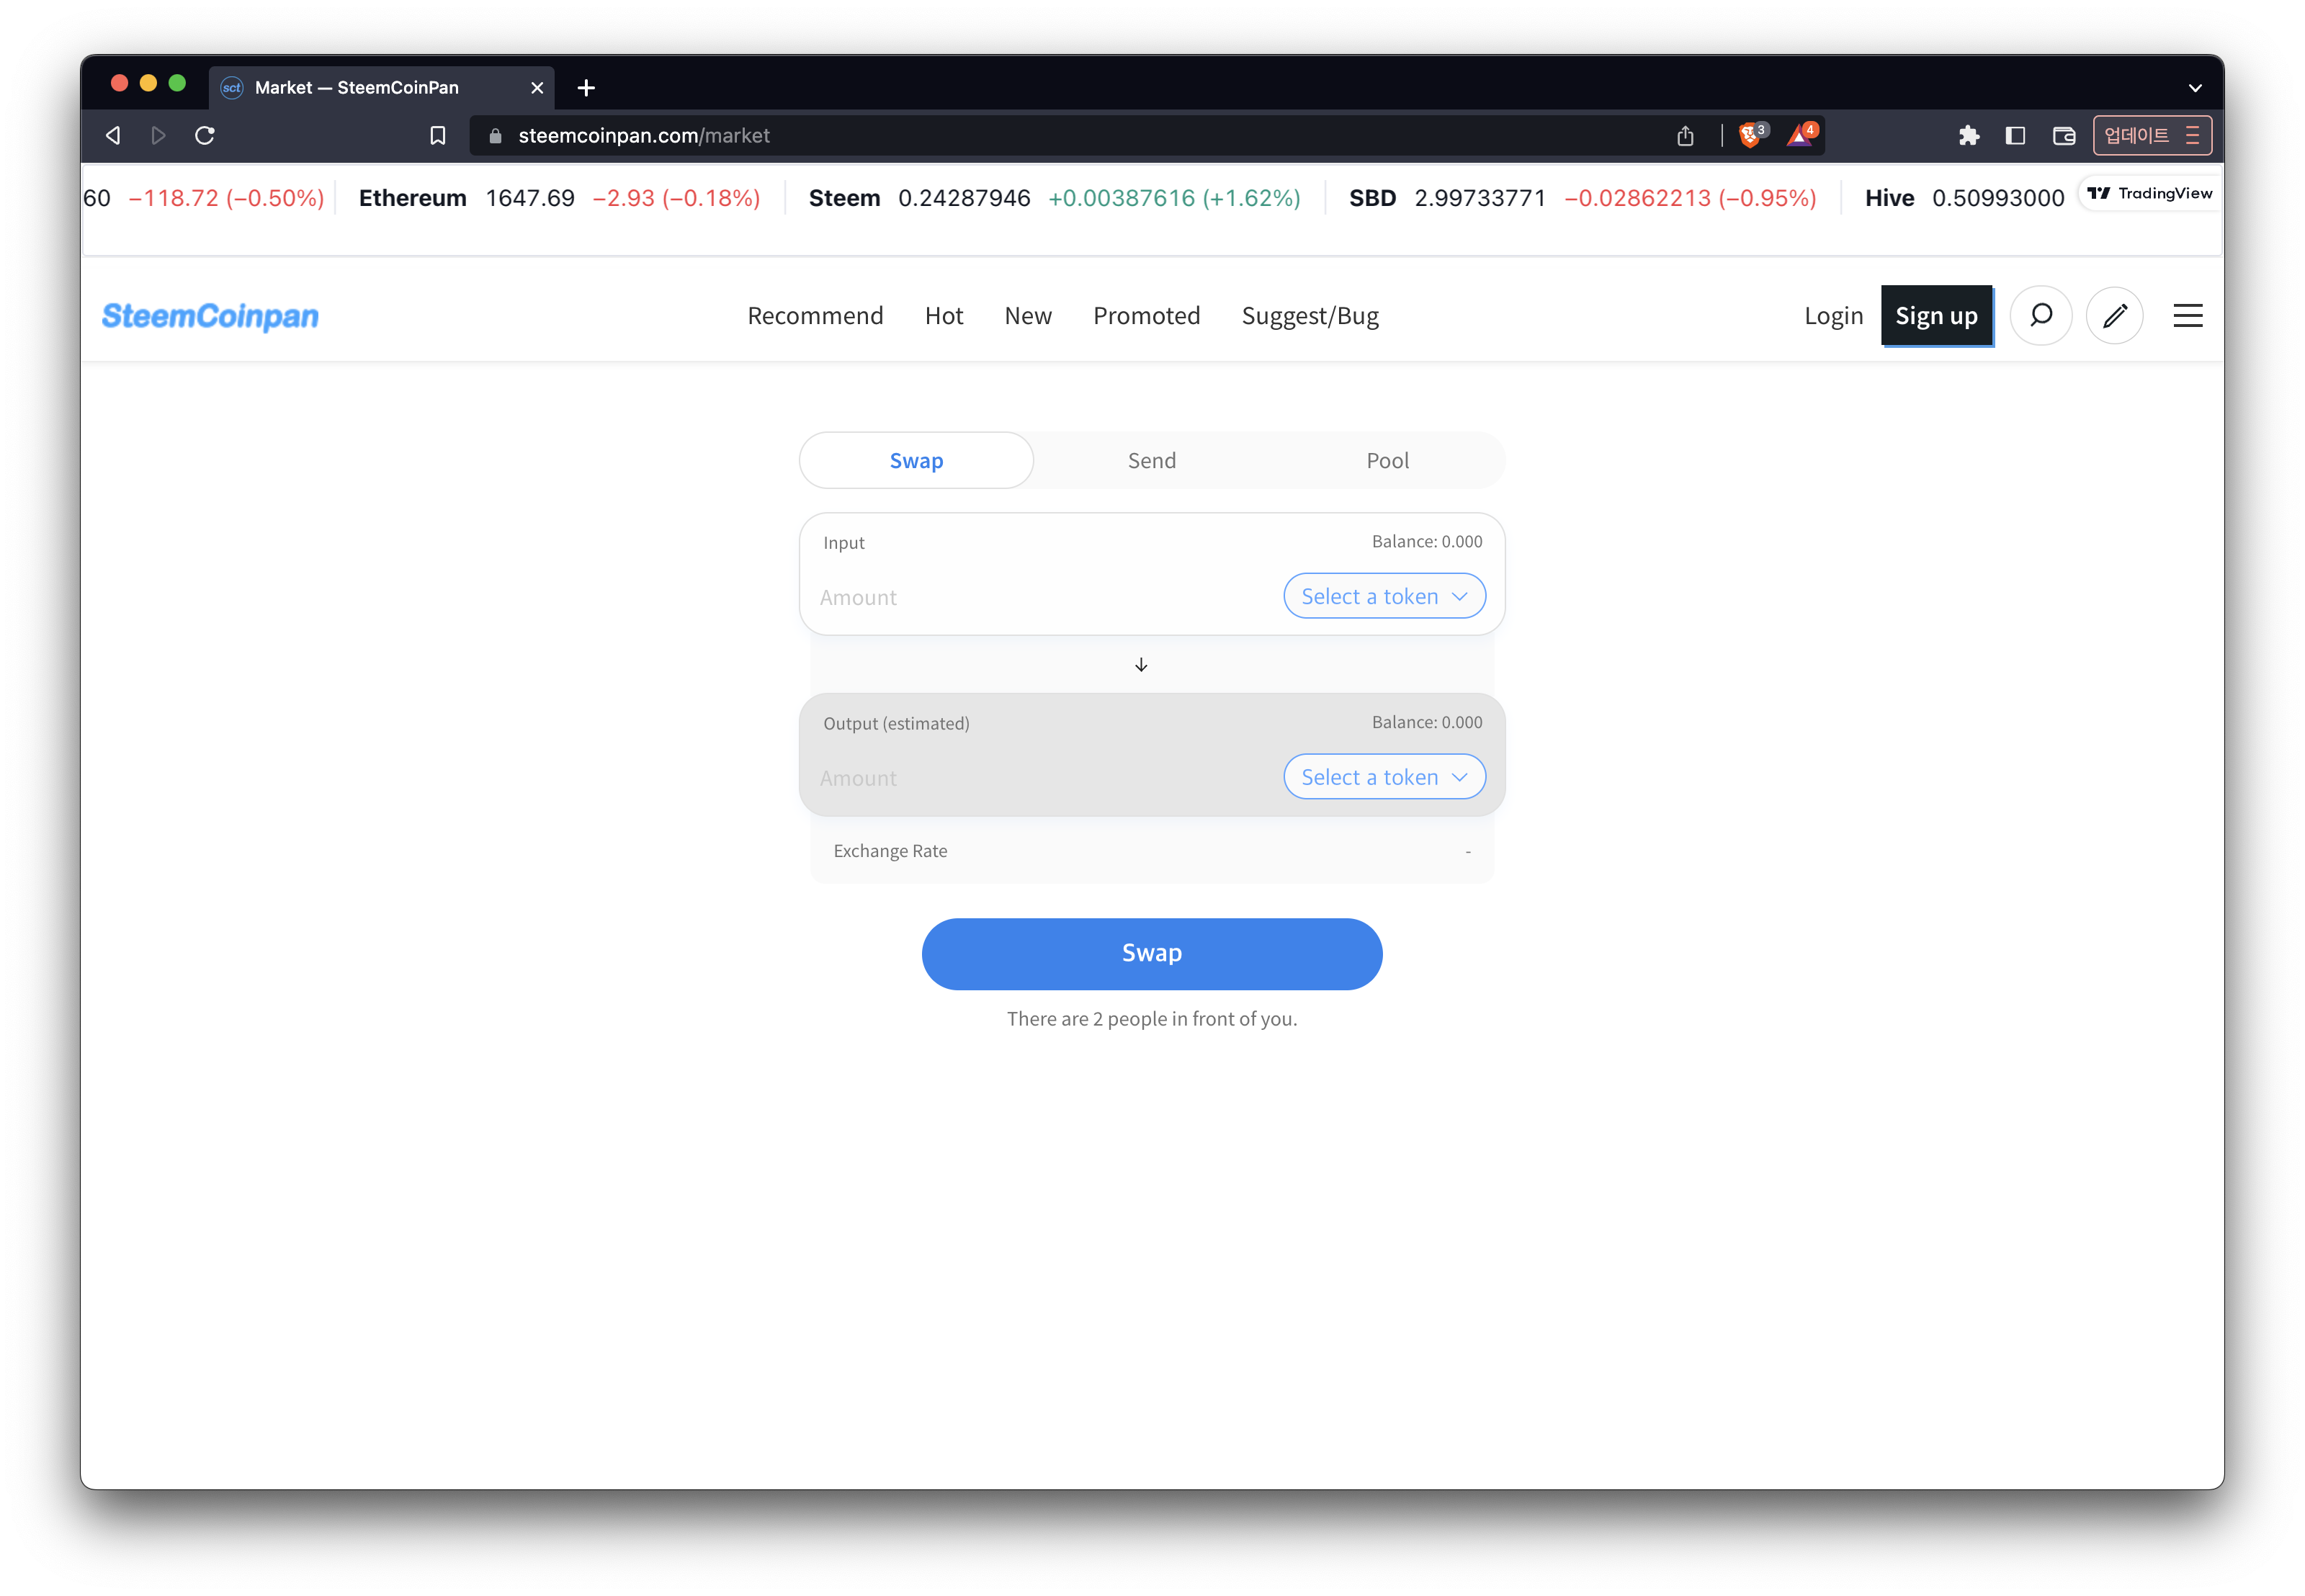Open Input Select a token dropdown

(x=1384, y=596)
